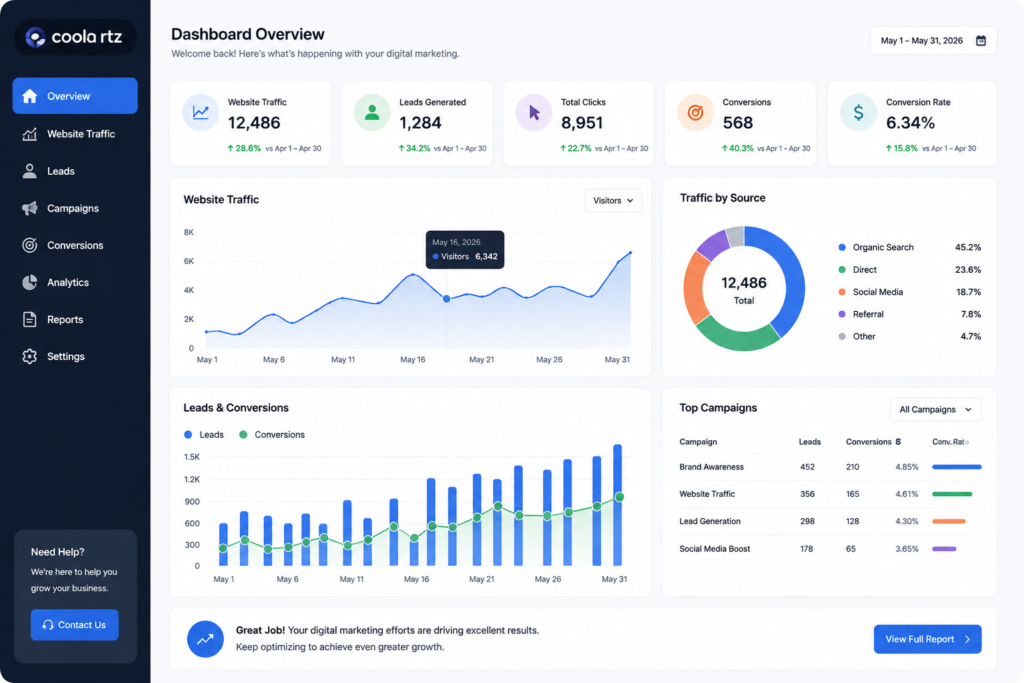Click the 1,284 Leads Generated value
The width and height of the screenshot is (1024, 683).
[x=421, y=123]
